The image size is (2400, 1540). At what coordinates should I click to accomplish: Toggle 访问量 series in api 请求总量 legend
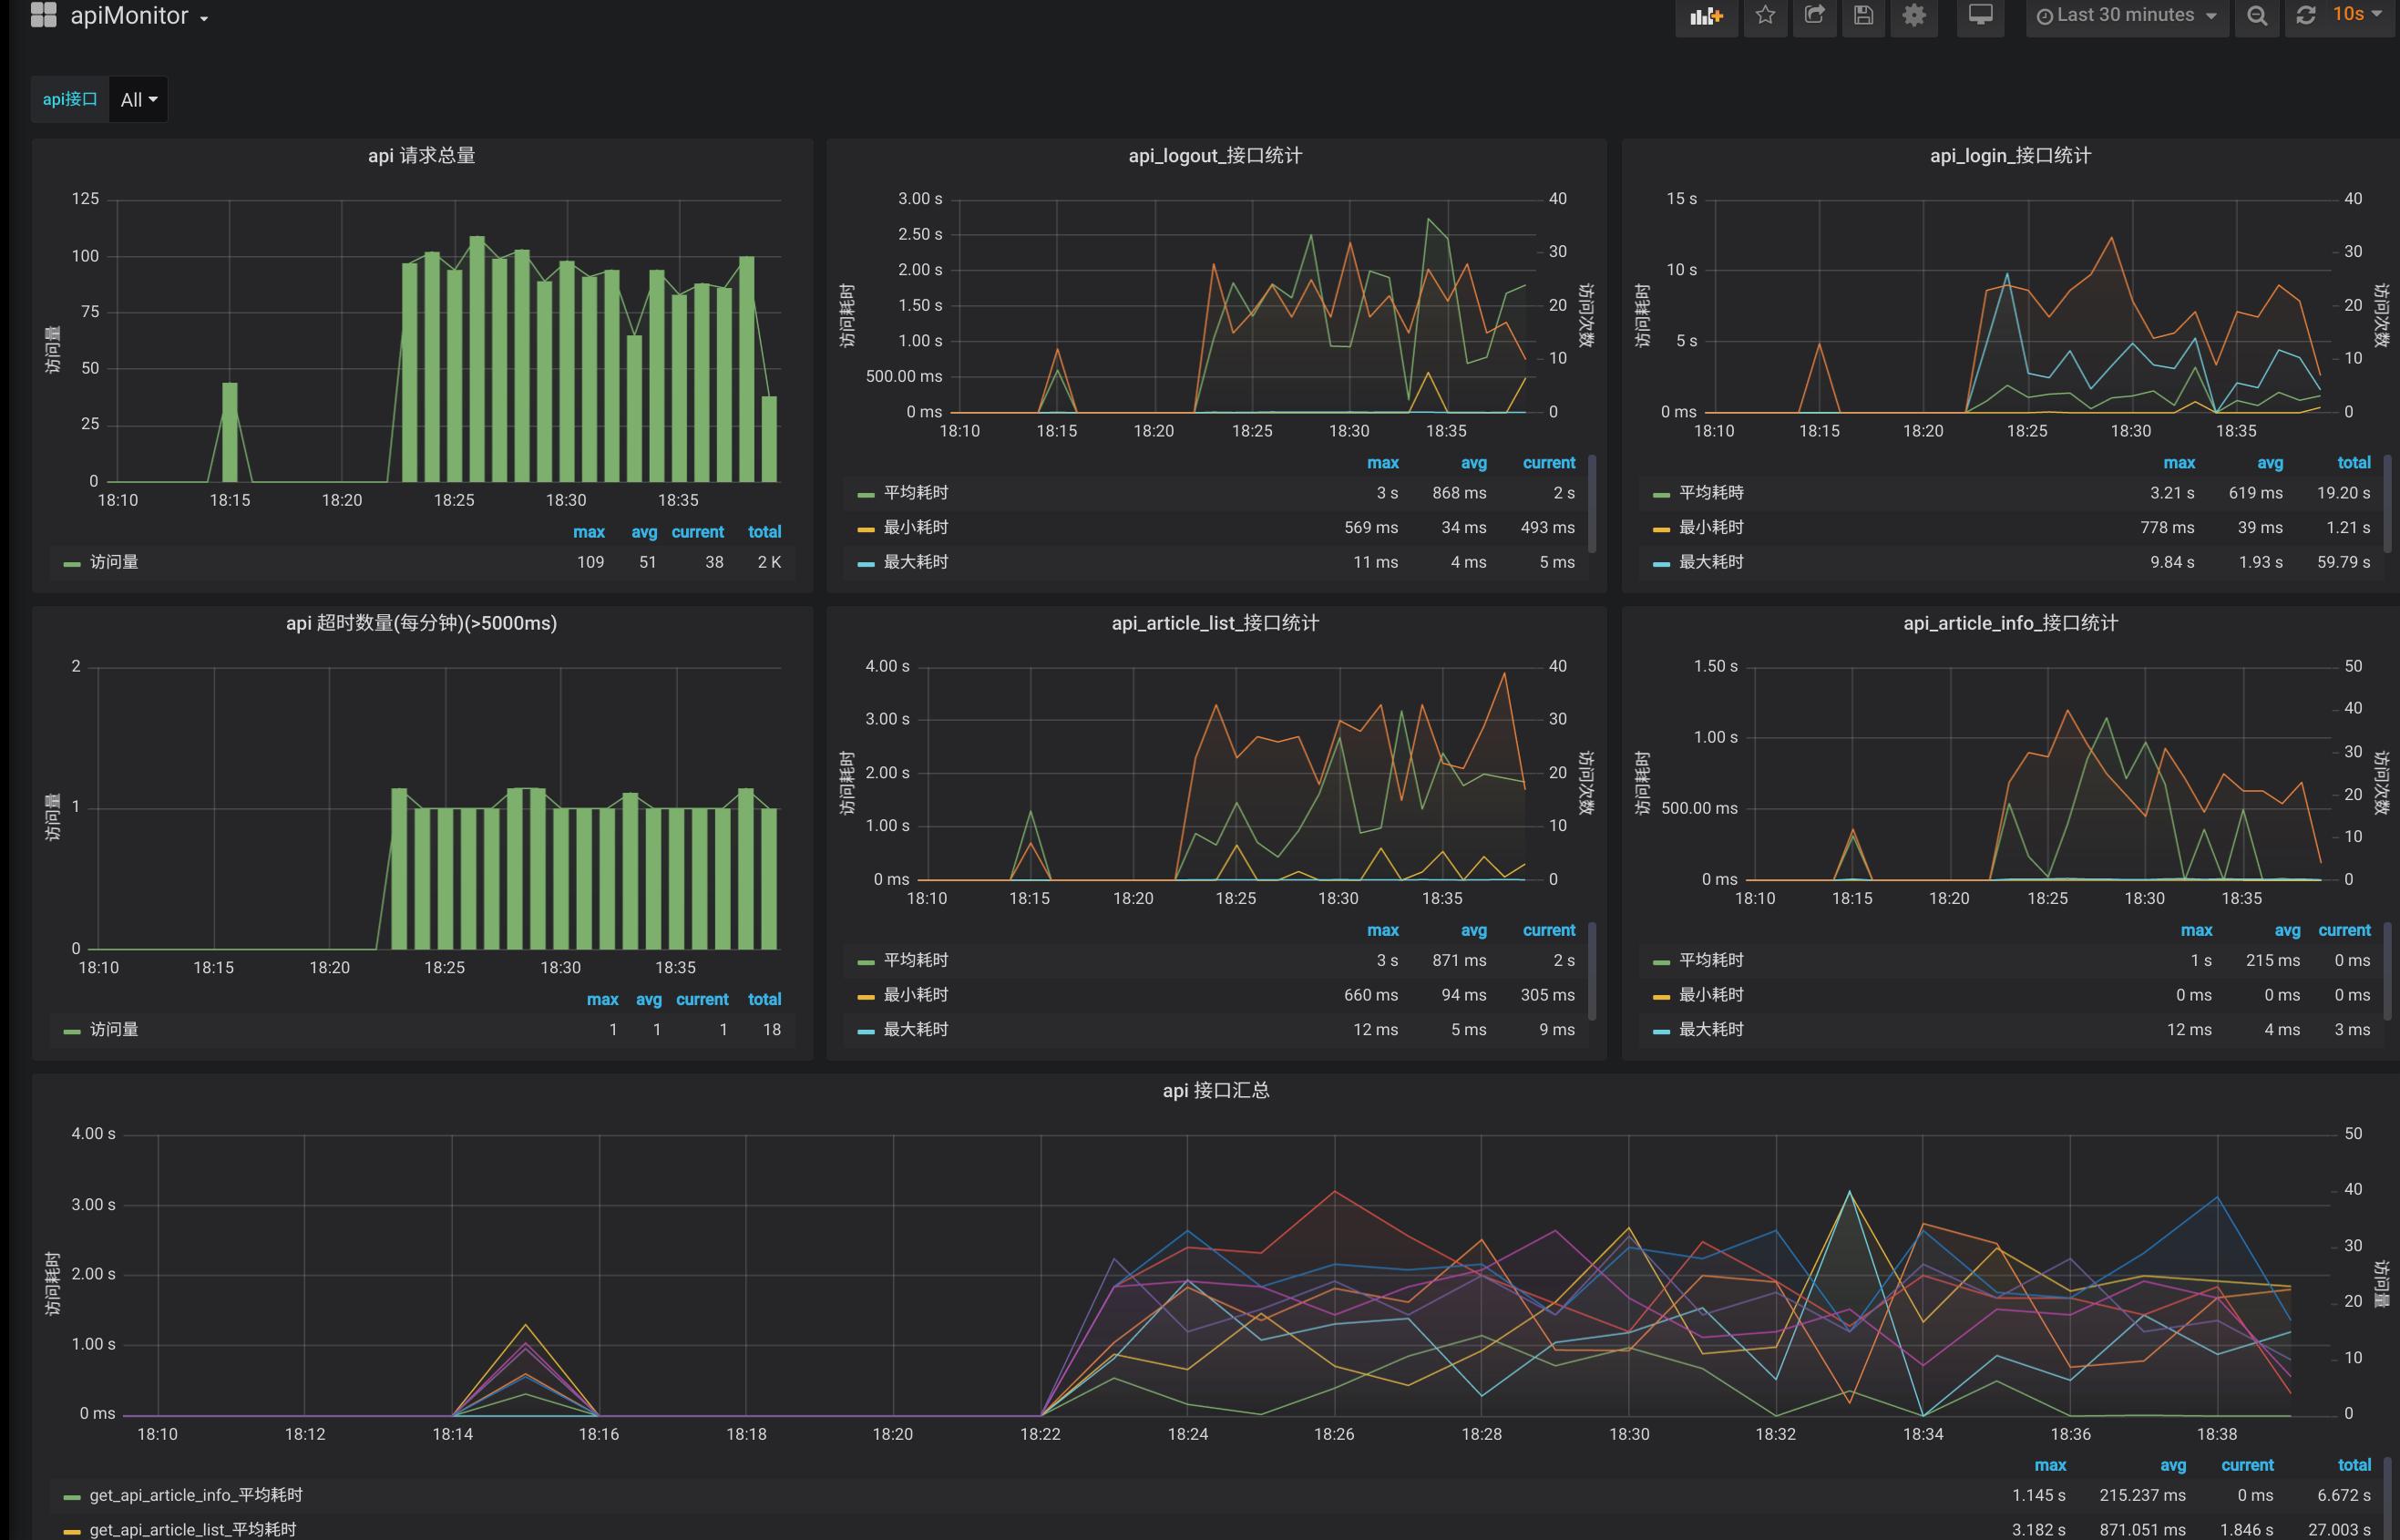coord(114,562)
